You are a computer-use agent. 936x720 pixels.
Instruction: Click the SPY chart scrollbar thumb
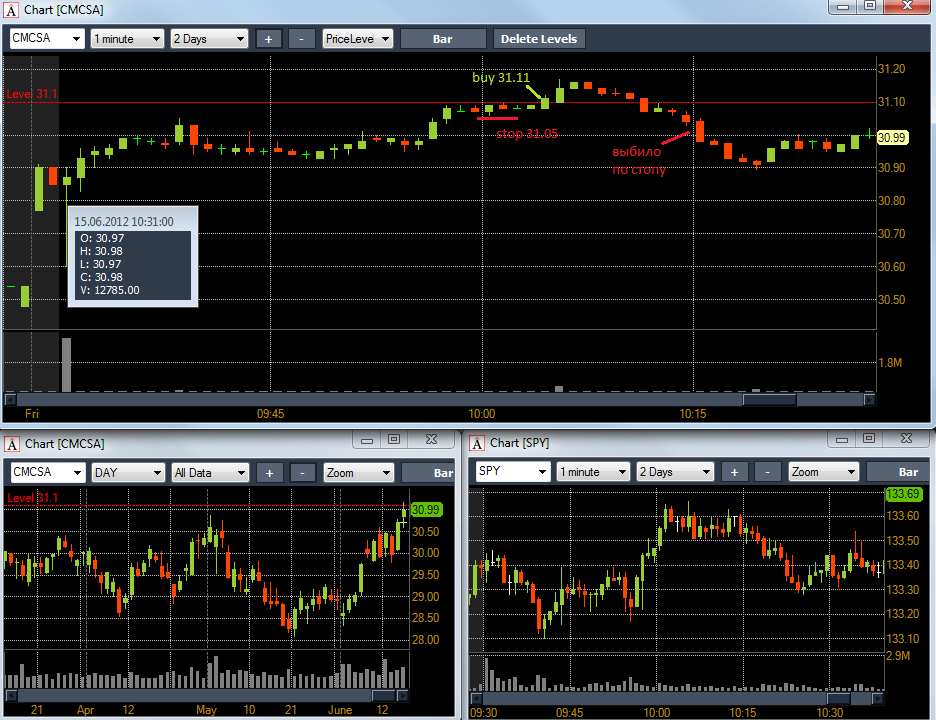coord(839,699)
